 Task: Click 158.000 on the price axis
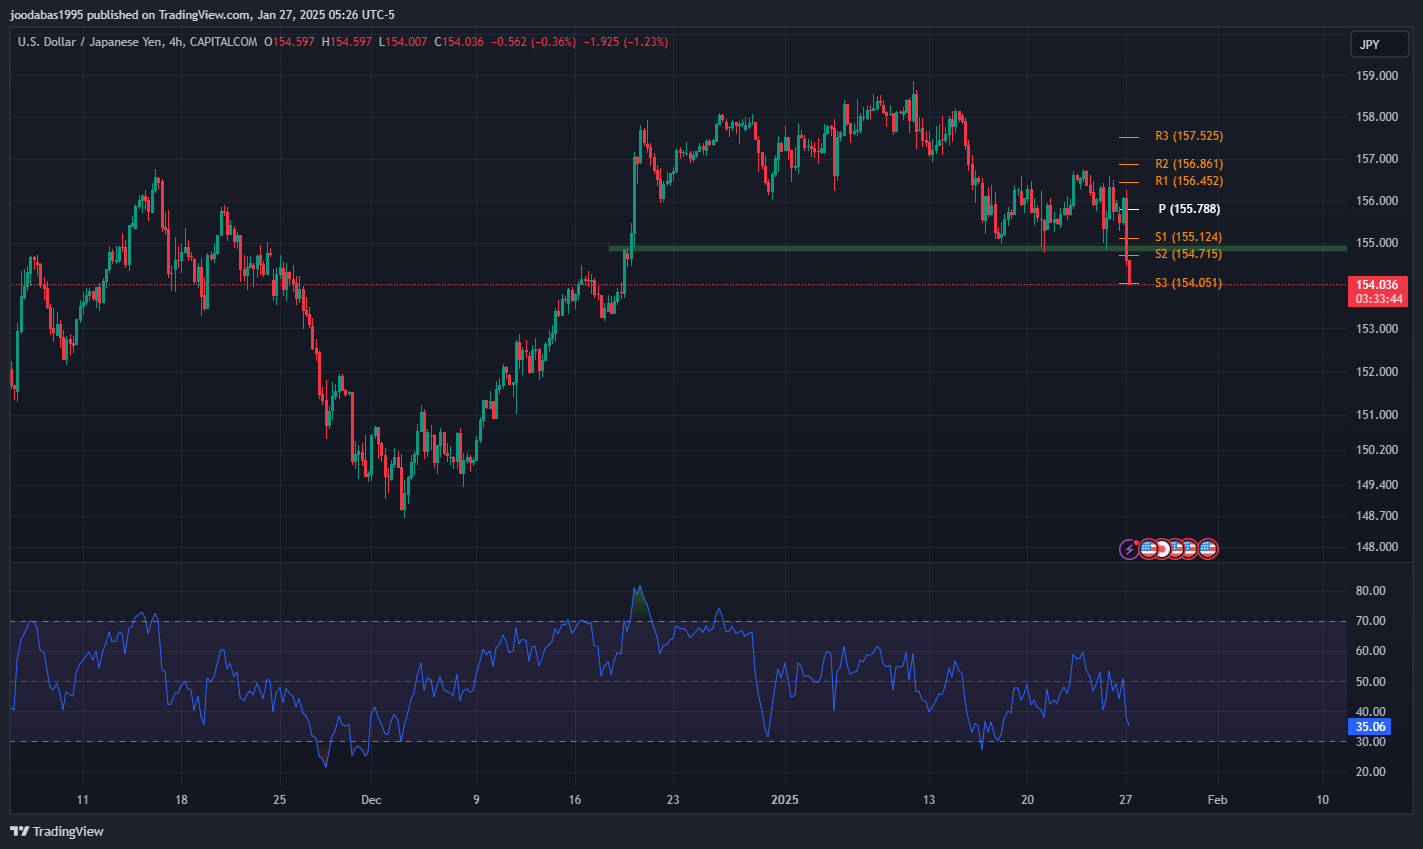tap(1377, 117)
